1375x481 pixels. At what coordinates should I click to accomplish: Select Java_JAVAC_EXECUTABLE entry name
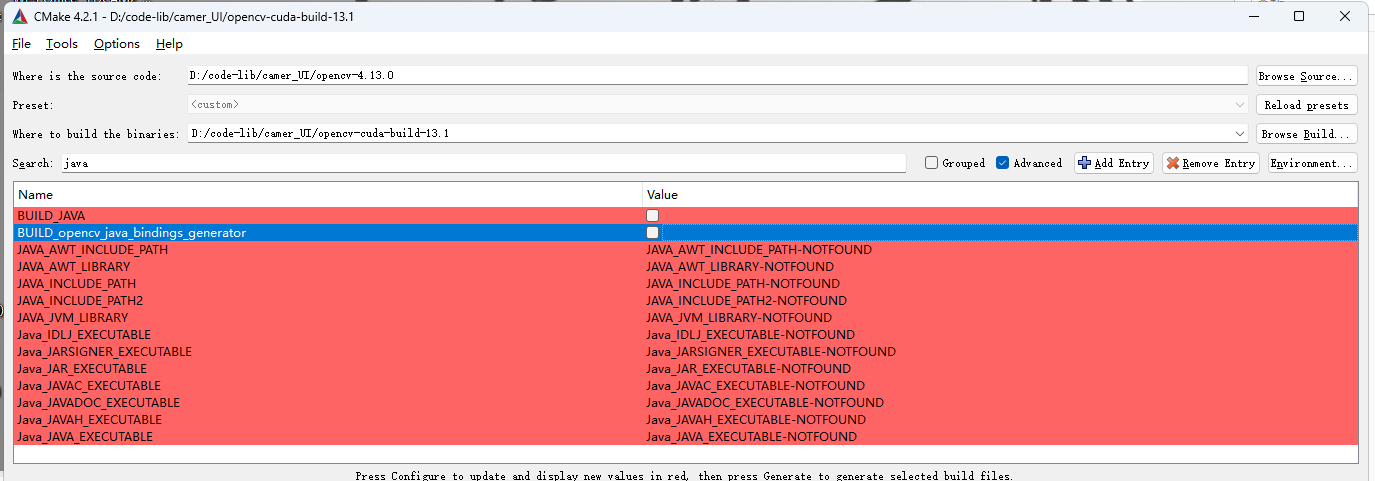pos(89,386)
